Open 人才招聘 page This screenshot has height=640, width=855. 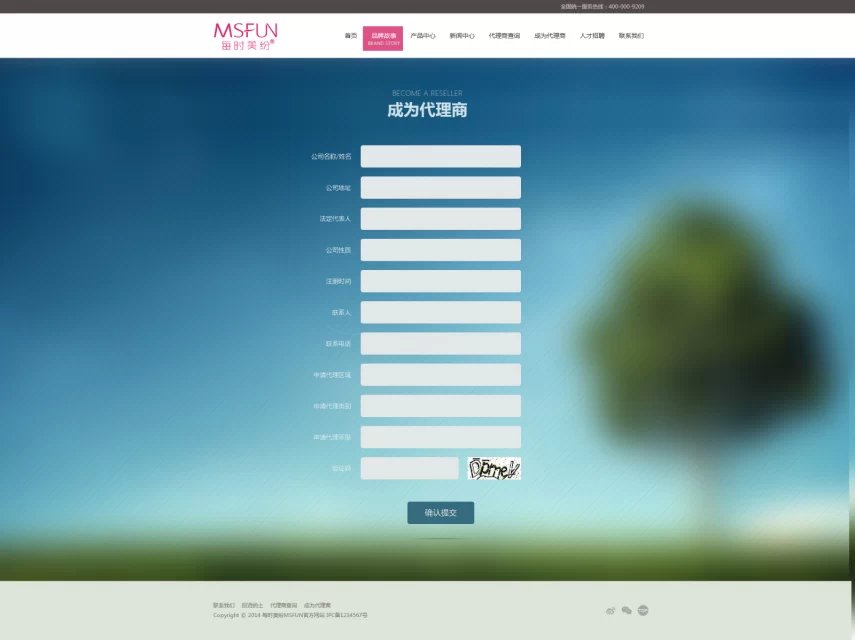tap(592, 36)
